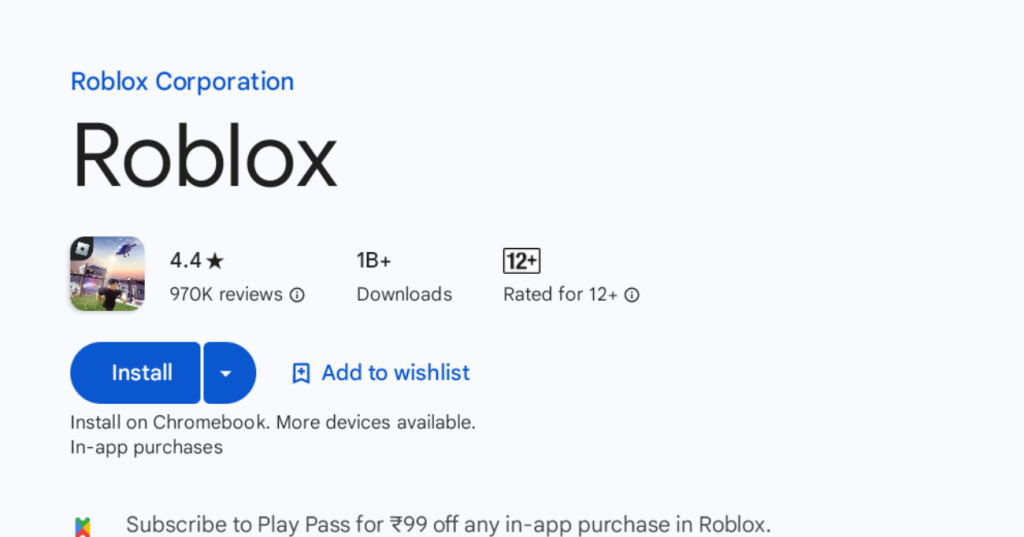Click the 1B+ downloads count

click(373, 261)
